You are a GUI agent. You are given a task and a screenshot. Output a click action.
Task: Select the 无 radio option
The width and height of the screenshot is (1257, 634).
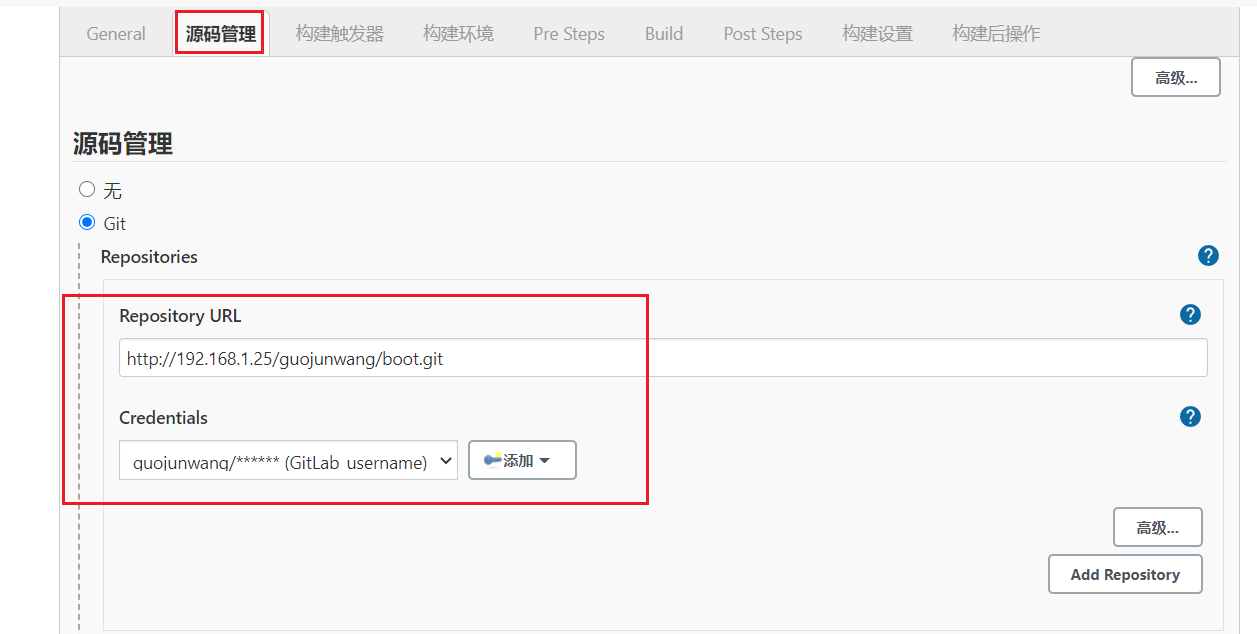click(x=87, y=189)
